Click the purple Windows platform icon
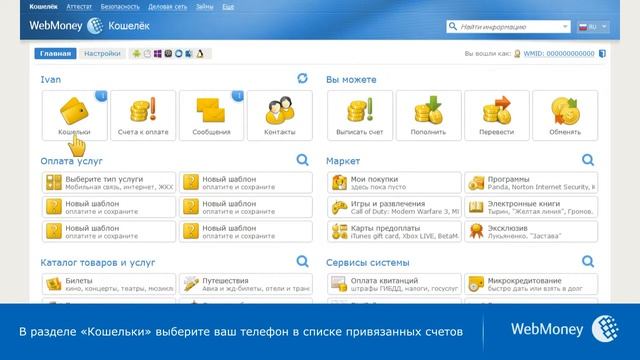 click(158, 53)
